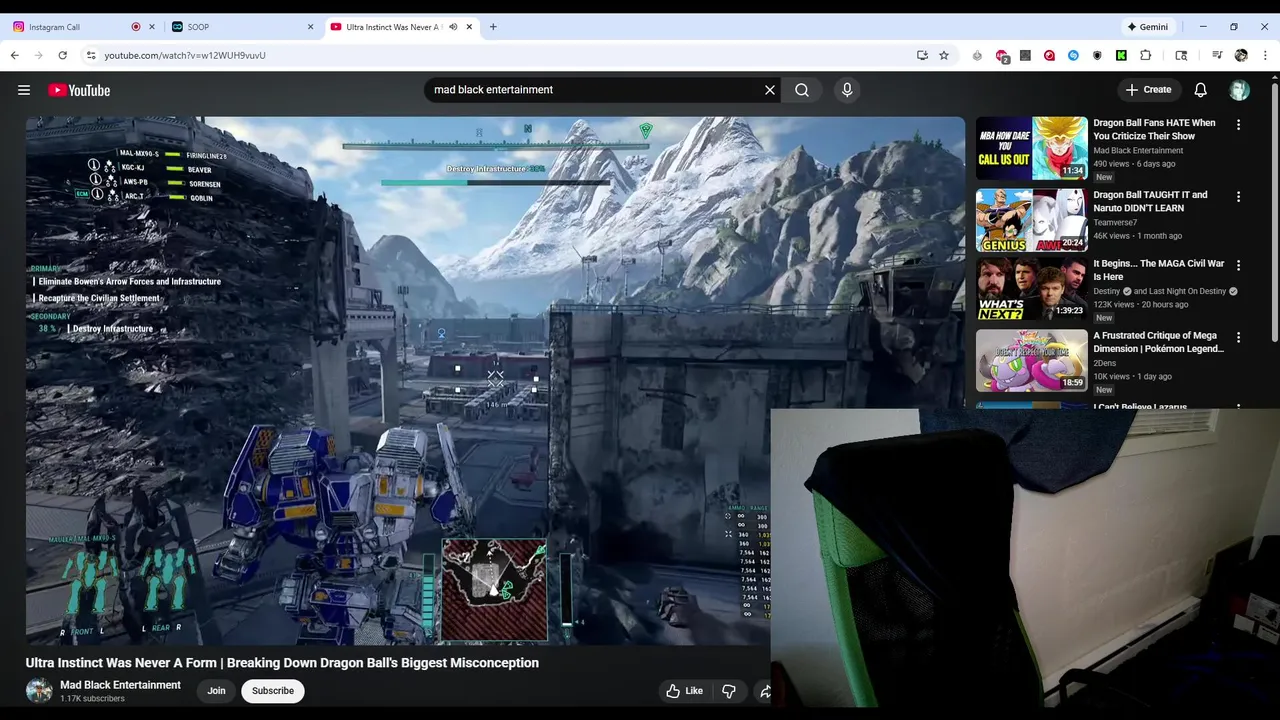Open the black shield extension
Screen dimensions: 1280x720
point(1097,55)
